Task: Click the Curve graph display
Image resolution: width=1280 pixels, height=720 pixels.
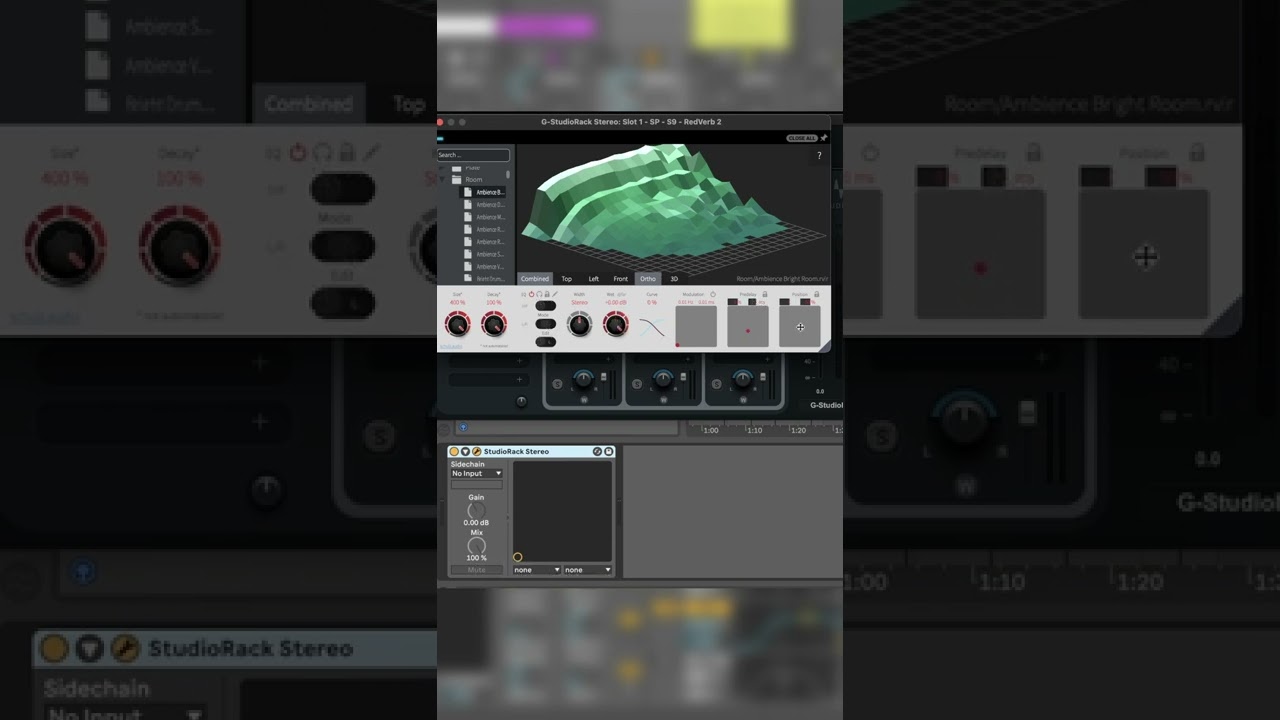Action: [652, 327]
